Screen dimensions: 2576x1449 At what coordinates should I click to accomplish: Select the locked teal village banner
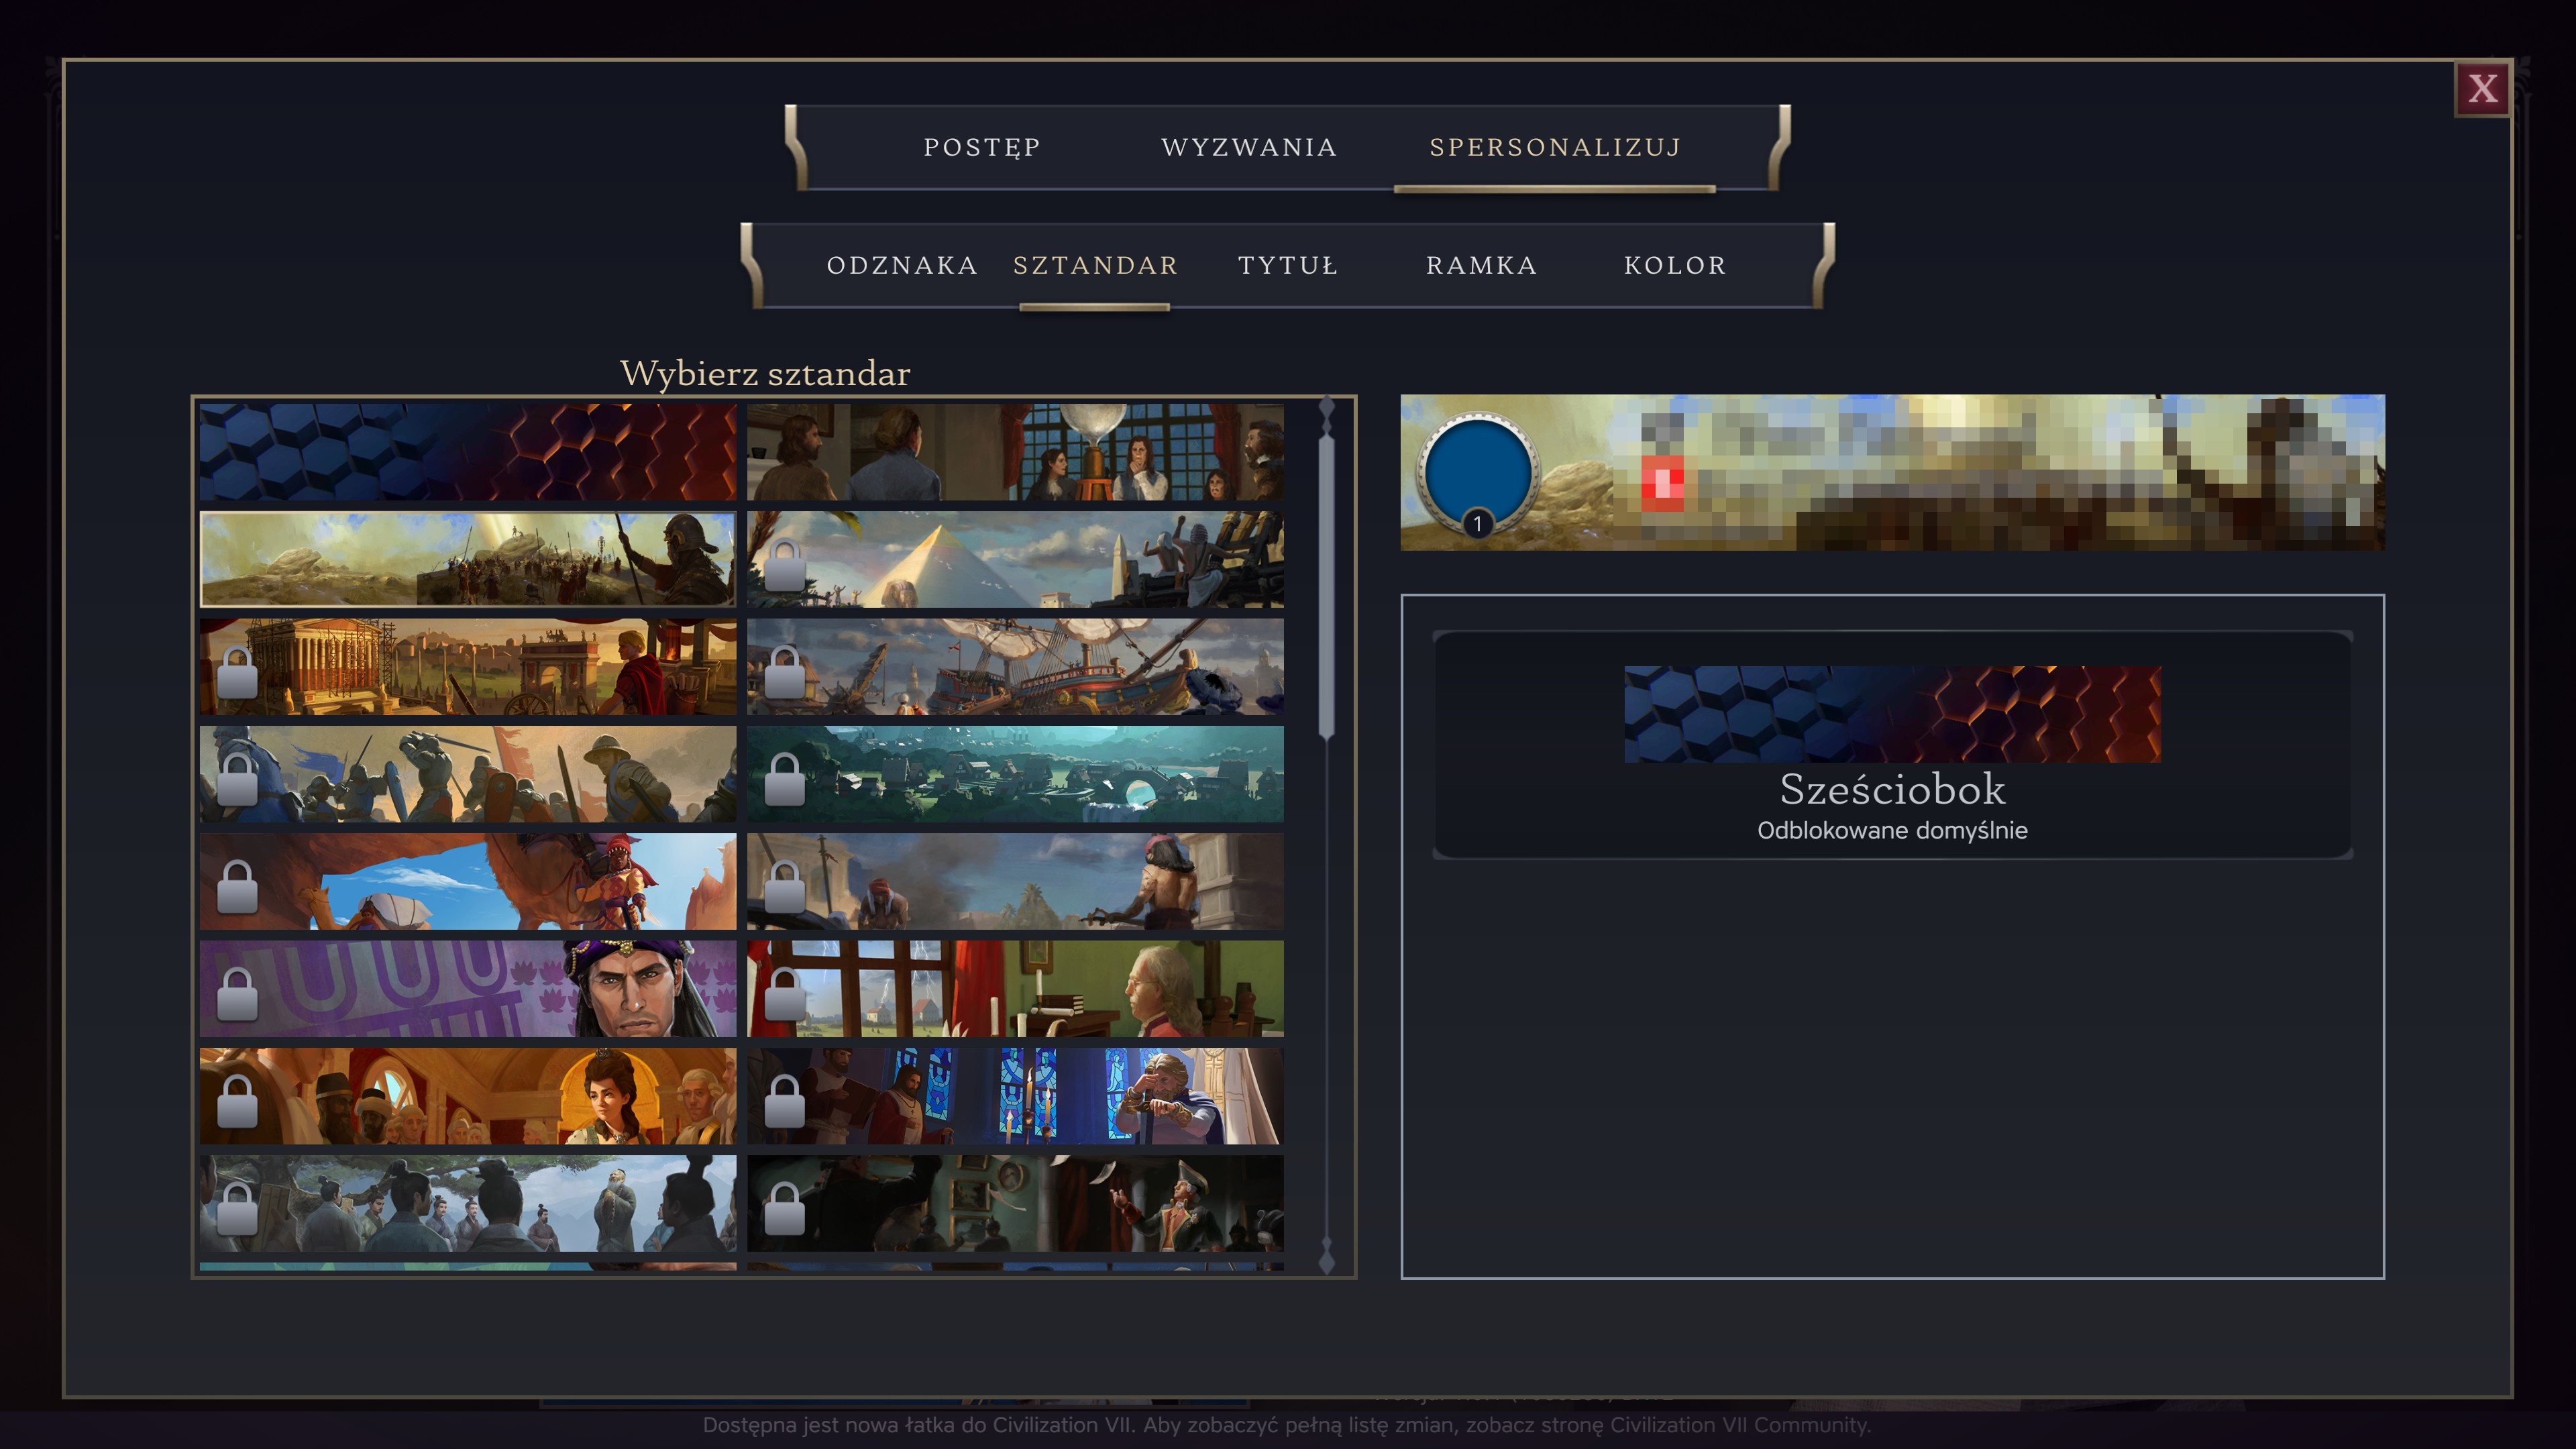(1015, 774)
